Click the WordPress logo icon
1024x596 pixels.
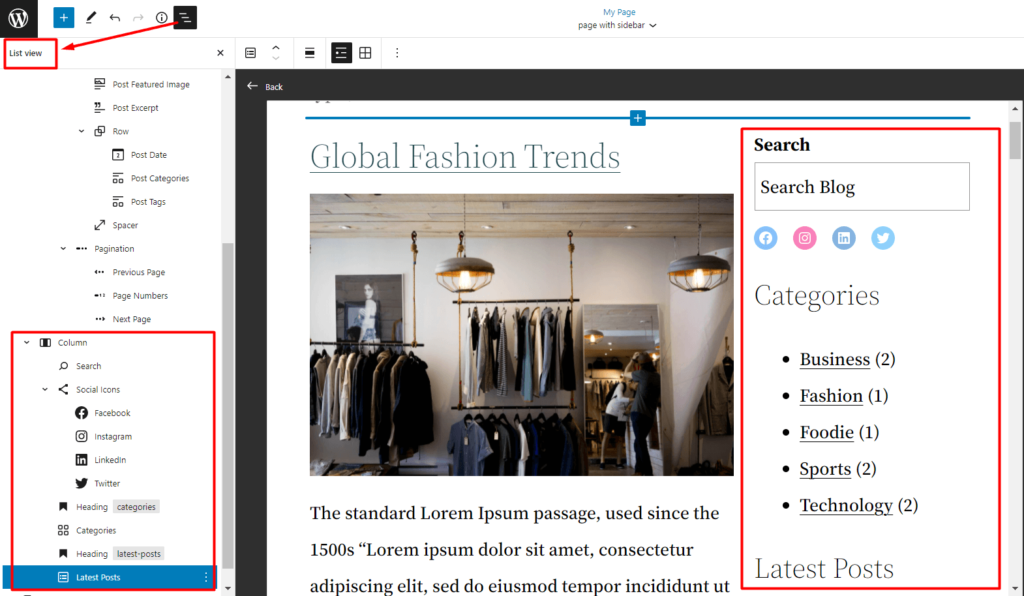(19, 18)
